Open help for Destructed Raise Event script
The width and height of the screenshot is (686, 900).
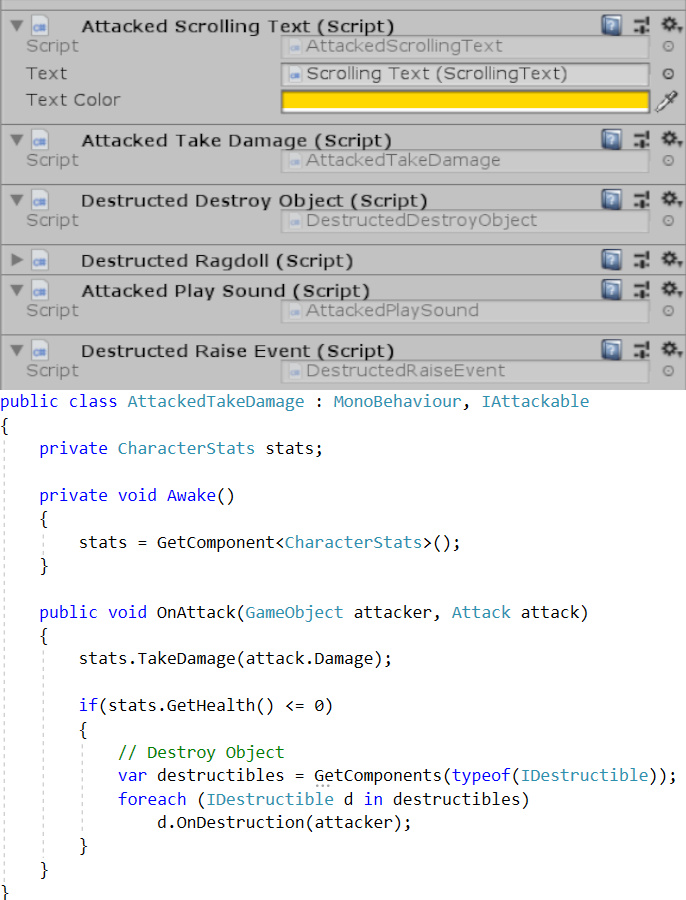click(x=612, y=350)
